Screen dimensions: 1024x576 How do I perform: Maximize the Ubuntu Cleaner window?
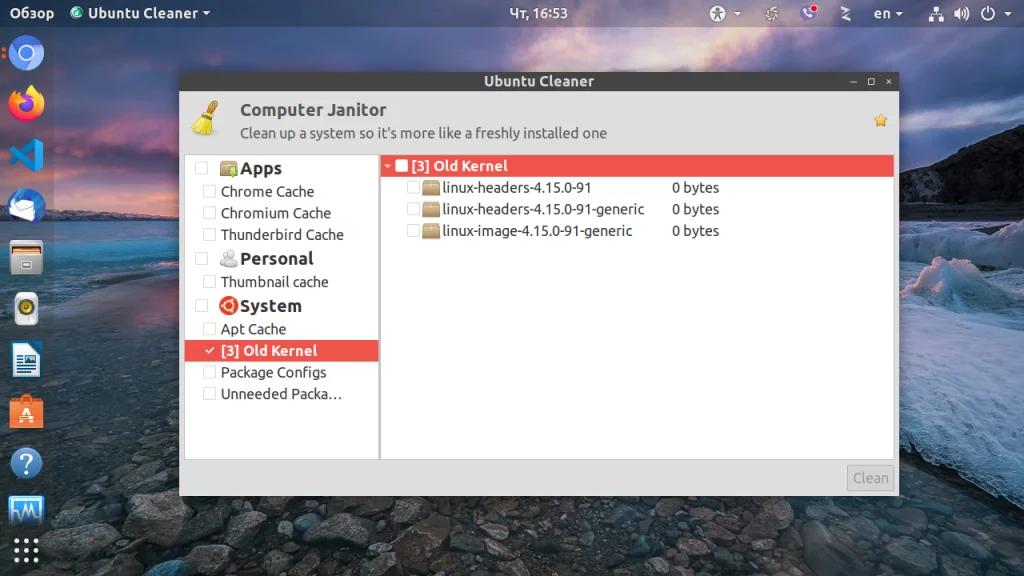point(871,82)
